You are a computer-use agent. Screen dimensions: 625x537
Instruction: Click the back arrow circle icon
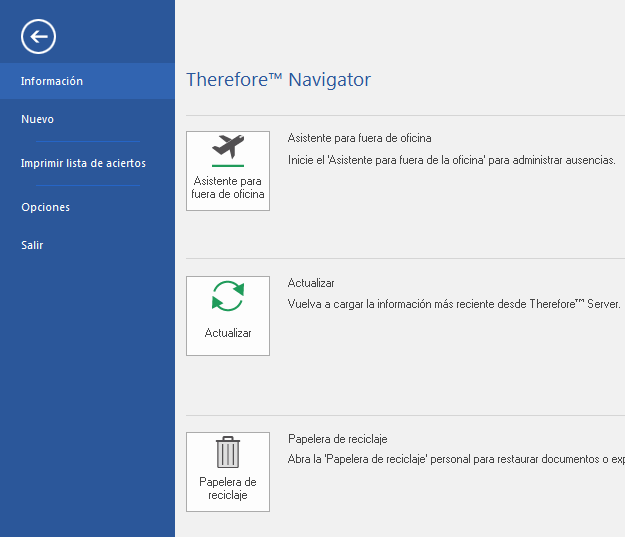(38, 36)
